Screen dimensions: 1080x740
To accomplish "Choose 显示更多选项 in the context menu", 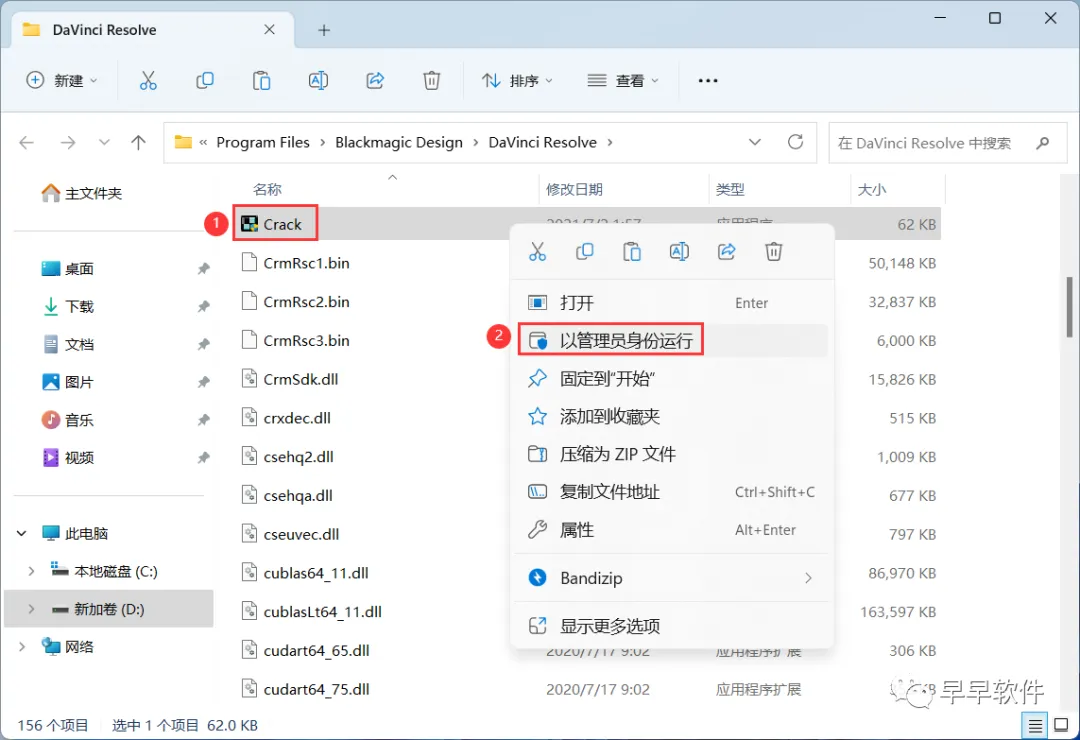I will click(672, 626).
